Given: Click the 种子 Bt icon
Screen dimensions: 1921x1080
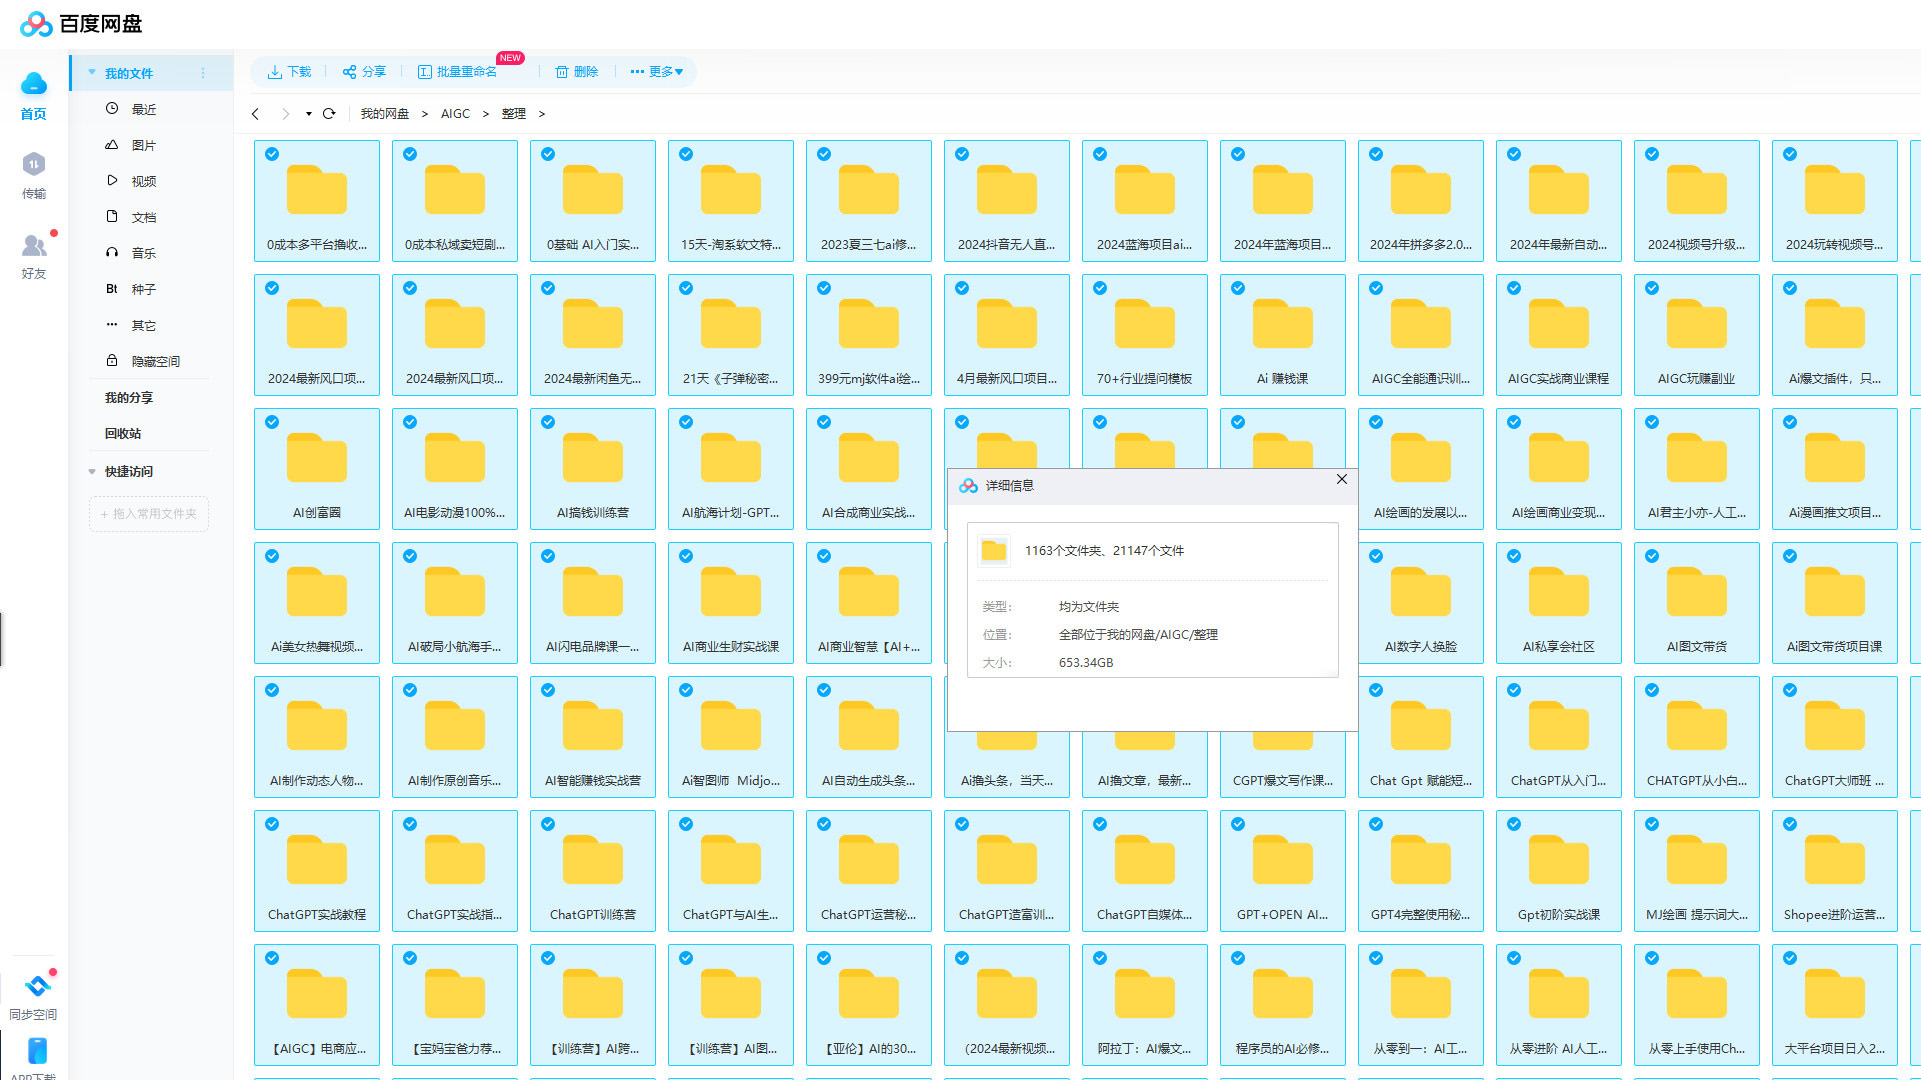Looking at the screenshot, I should pyautogui.click(x=112, y=289).
